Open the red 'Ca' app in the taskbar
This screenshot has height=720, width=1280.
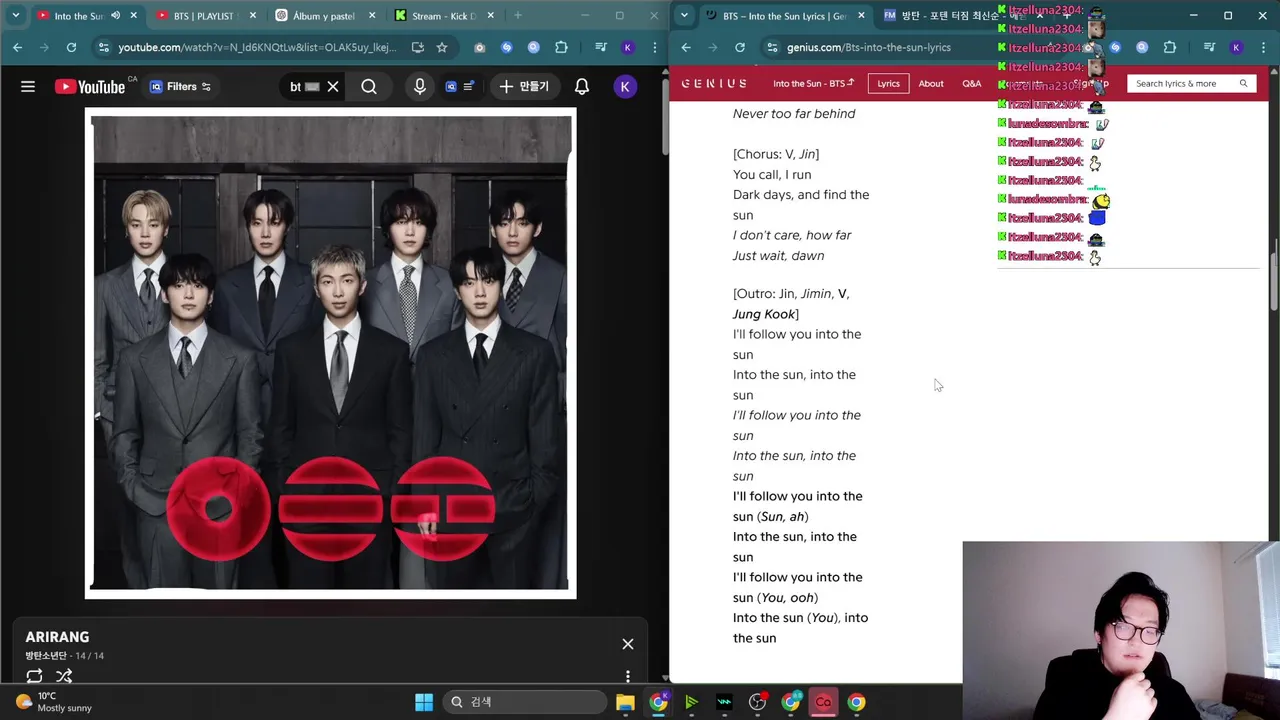pos(823,702)
